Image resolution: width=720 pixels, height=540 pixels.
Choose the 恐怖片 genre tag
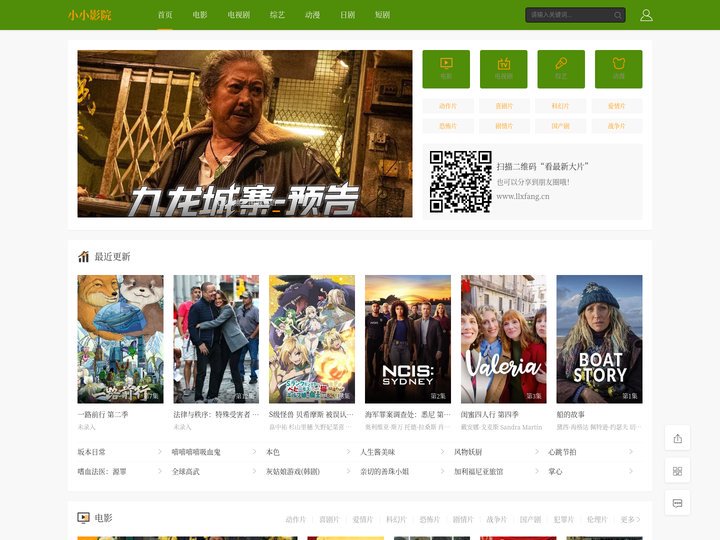click(x=448, y=126)
